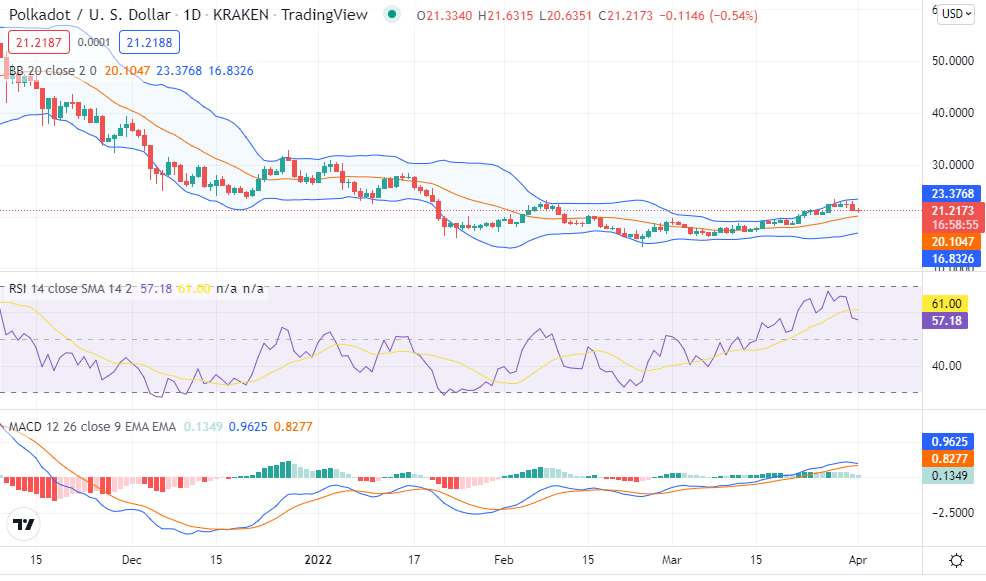Screen dimensions: 986x581
Task: Click the current price 21.2173 axis label
Action: (x=953, y=211)
